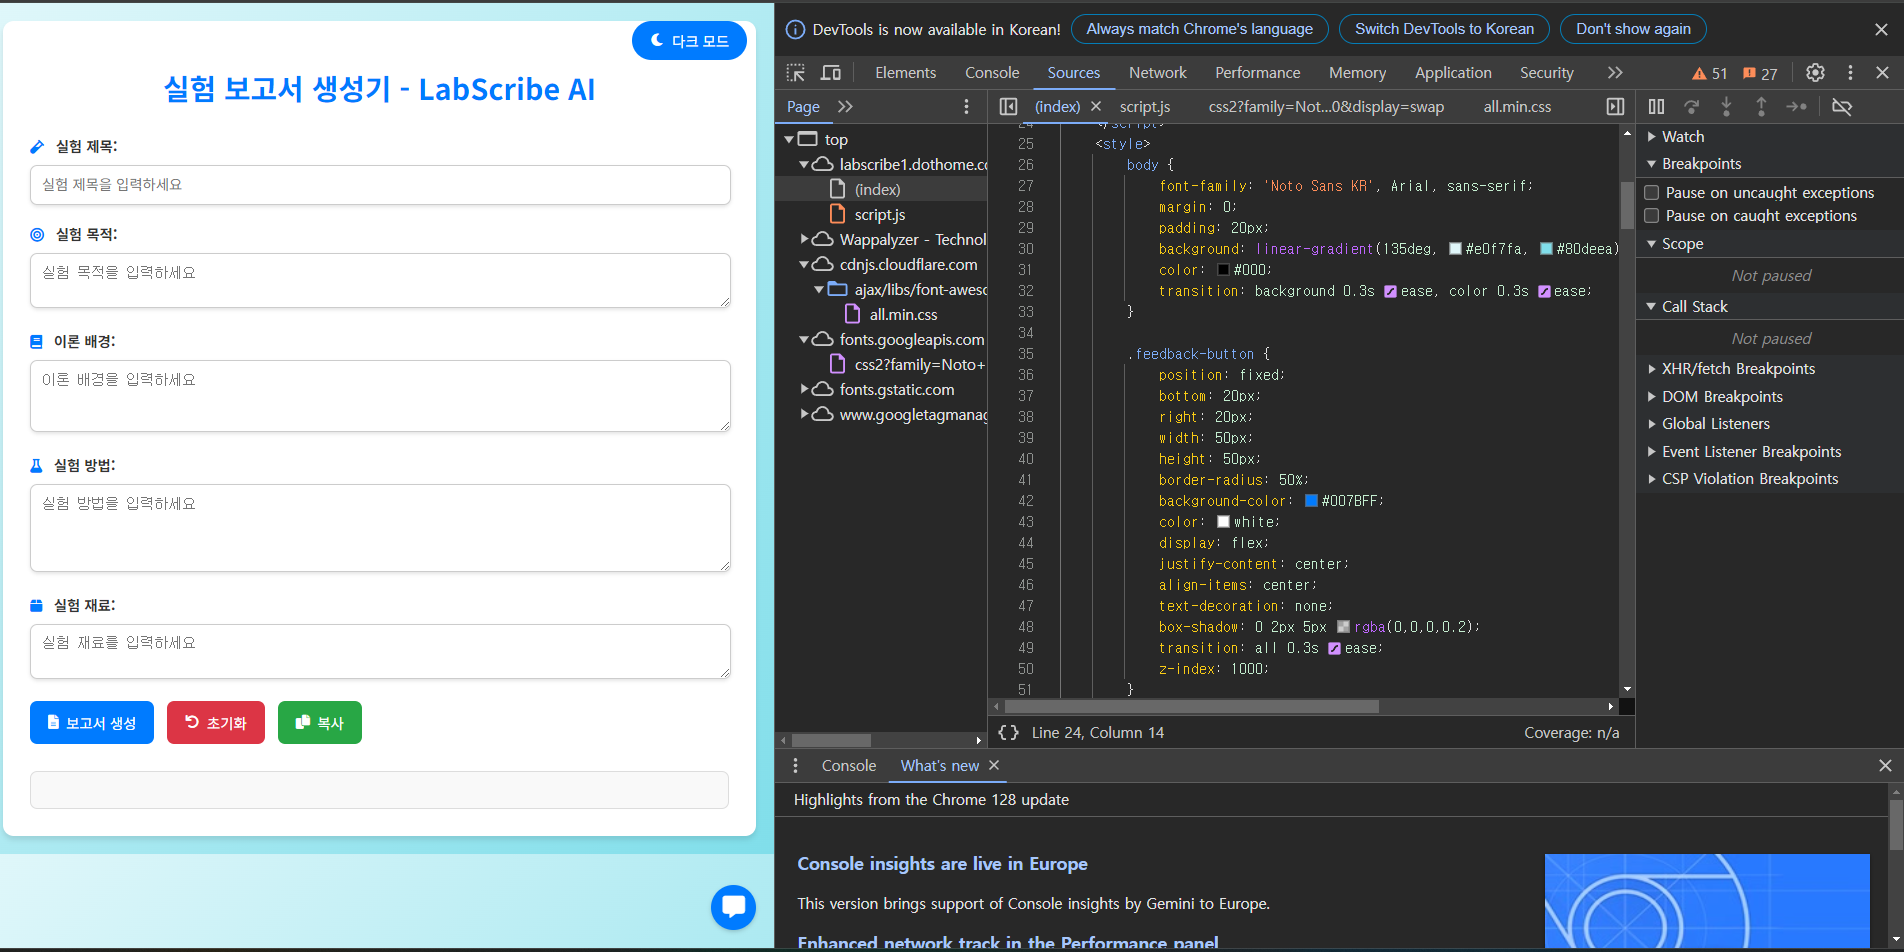Click the step over icon
Viewport: 1904px width, 952px height.
click(x=1691, y=106)
